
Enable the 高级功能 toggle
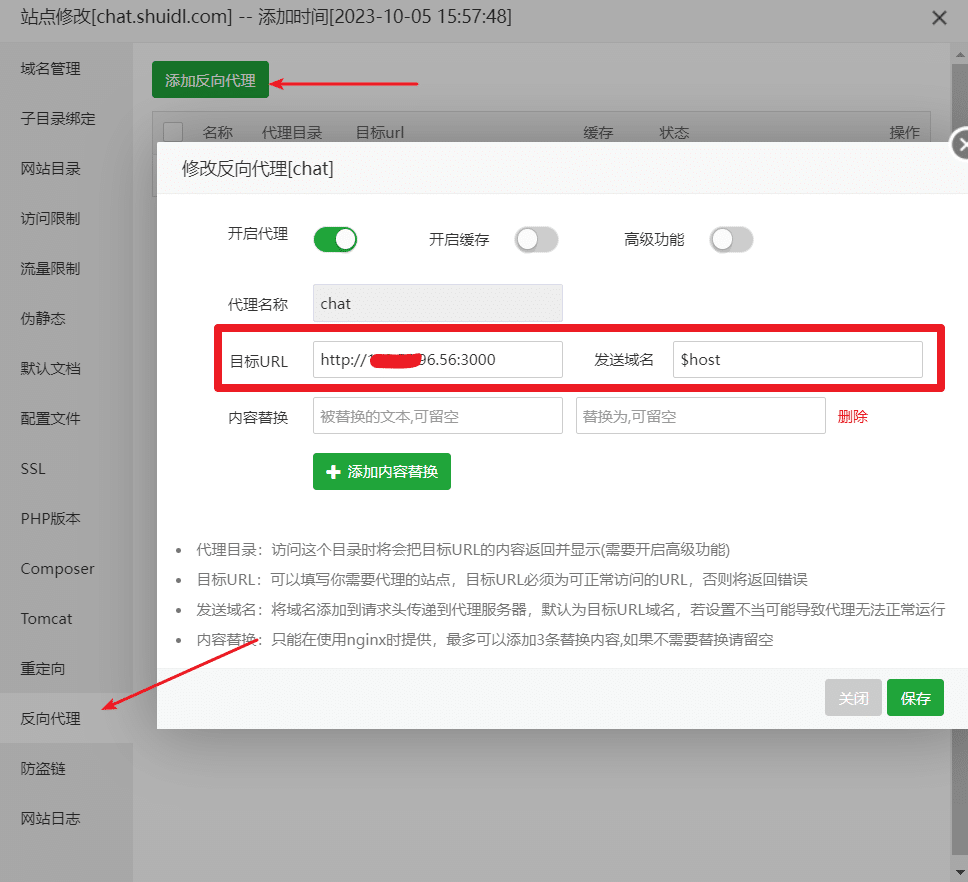pos(731,239)
